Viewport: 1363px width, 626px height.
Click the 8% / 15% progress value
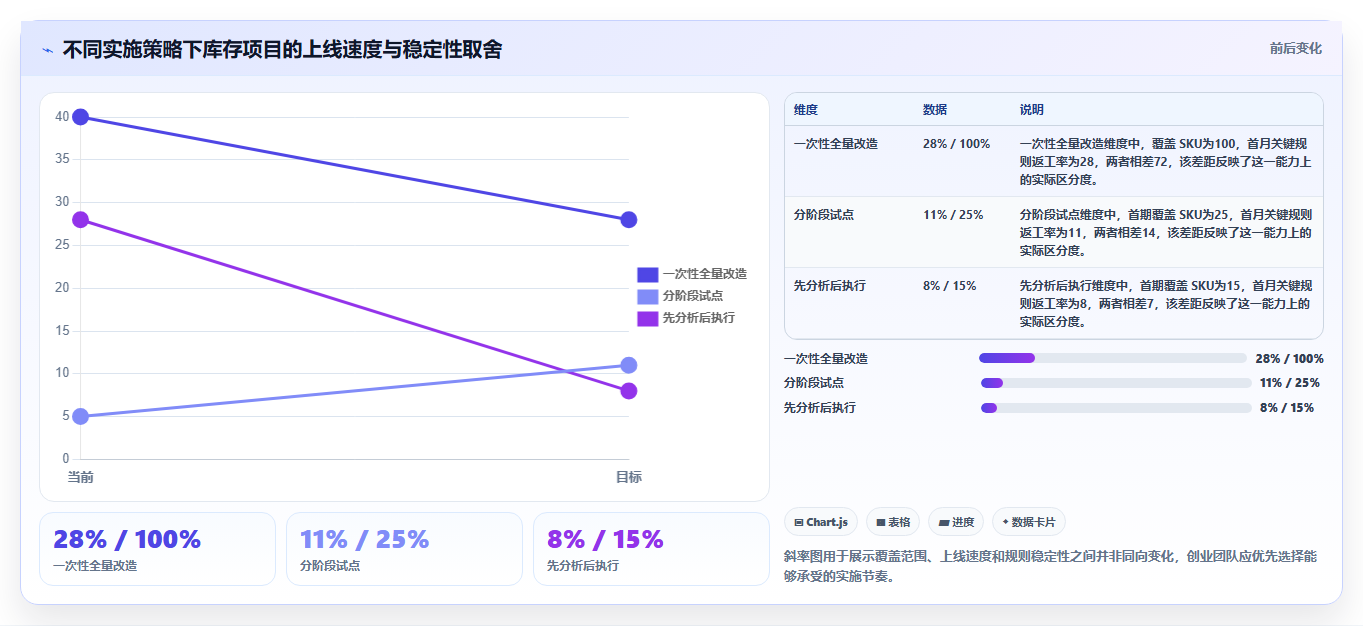click(1287, 408)
